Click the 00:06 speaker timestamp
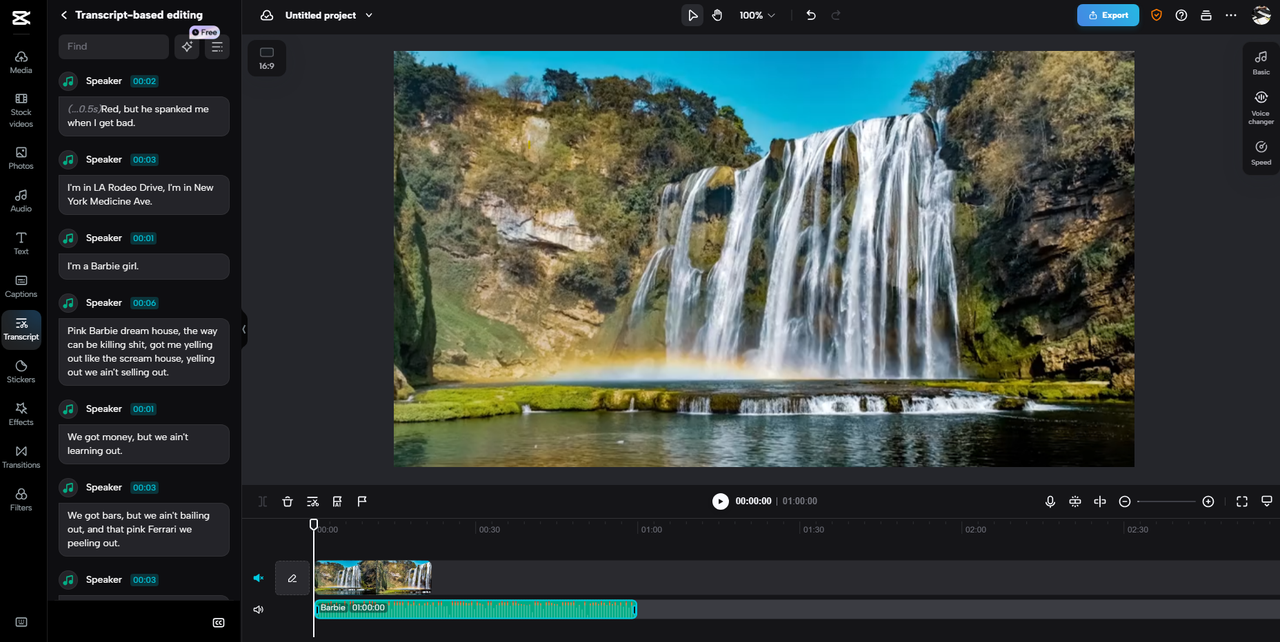1280x642 pixels. [x=144, y=303]
